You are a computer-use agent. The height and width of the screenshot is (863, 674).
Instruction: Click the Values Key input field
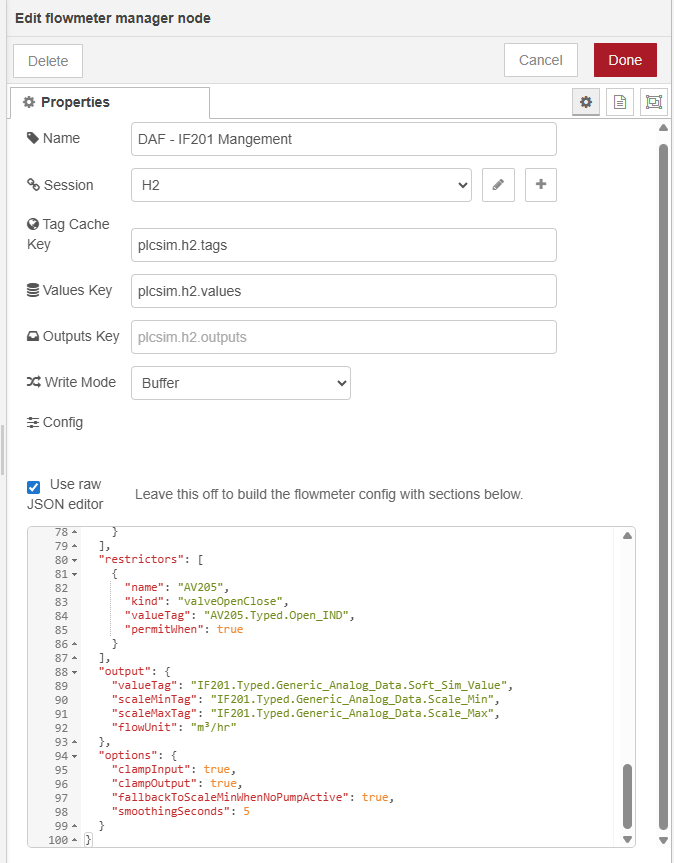[344, 291]
